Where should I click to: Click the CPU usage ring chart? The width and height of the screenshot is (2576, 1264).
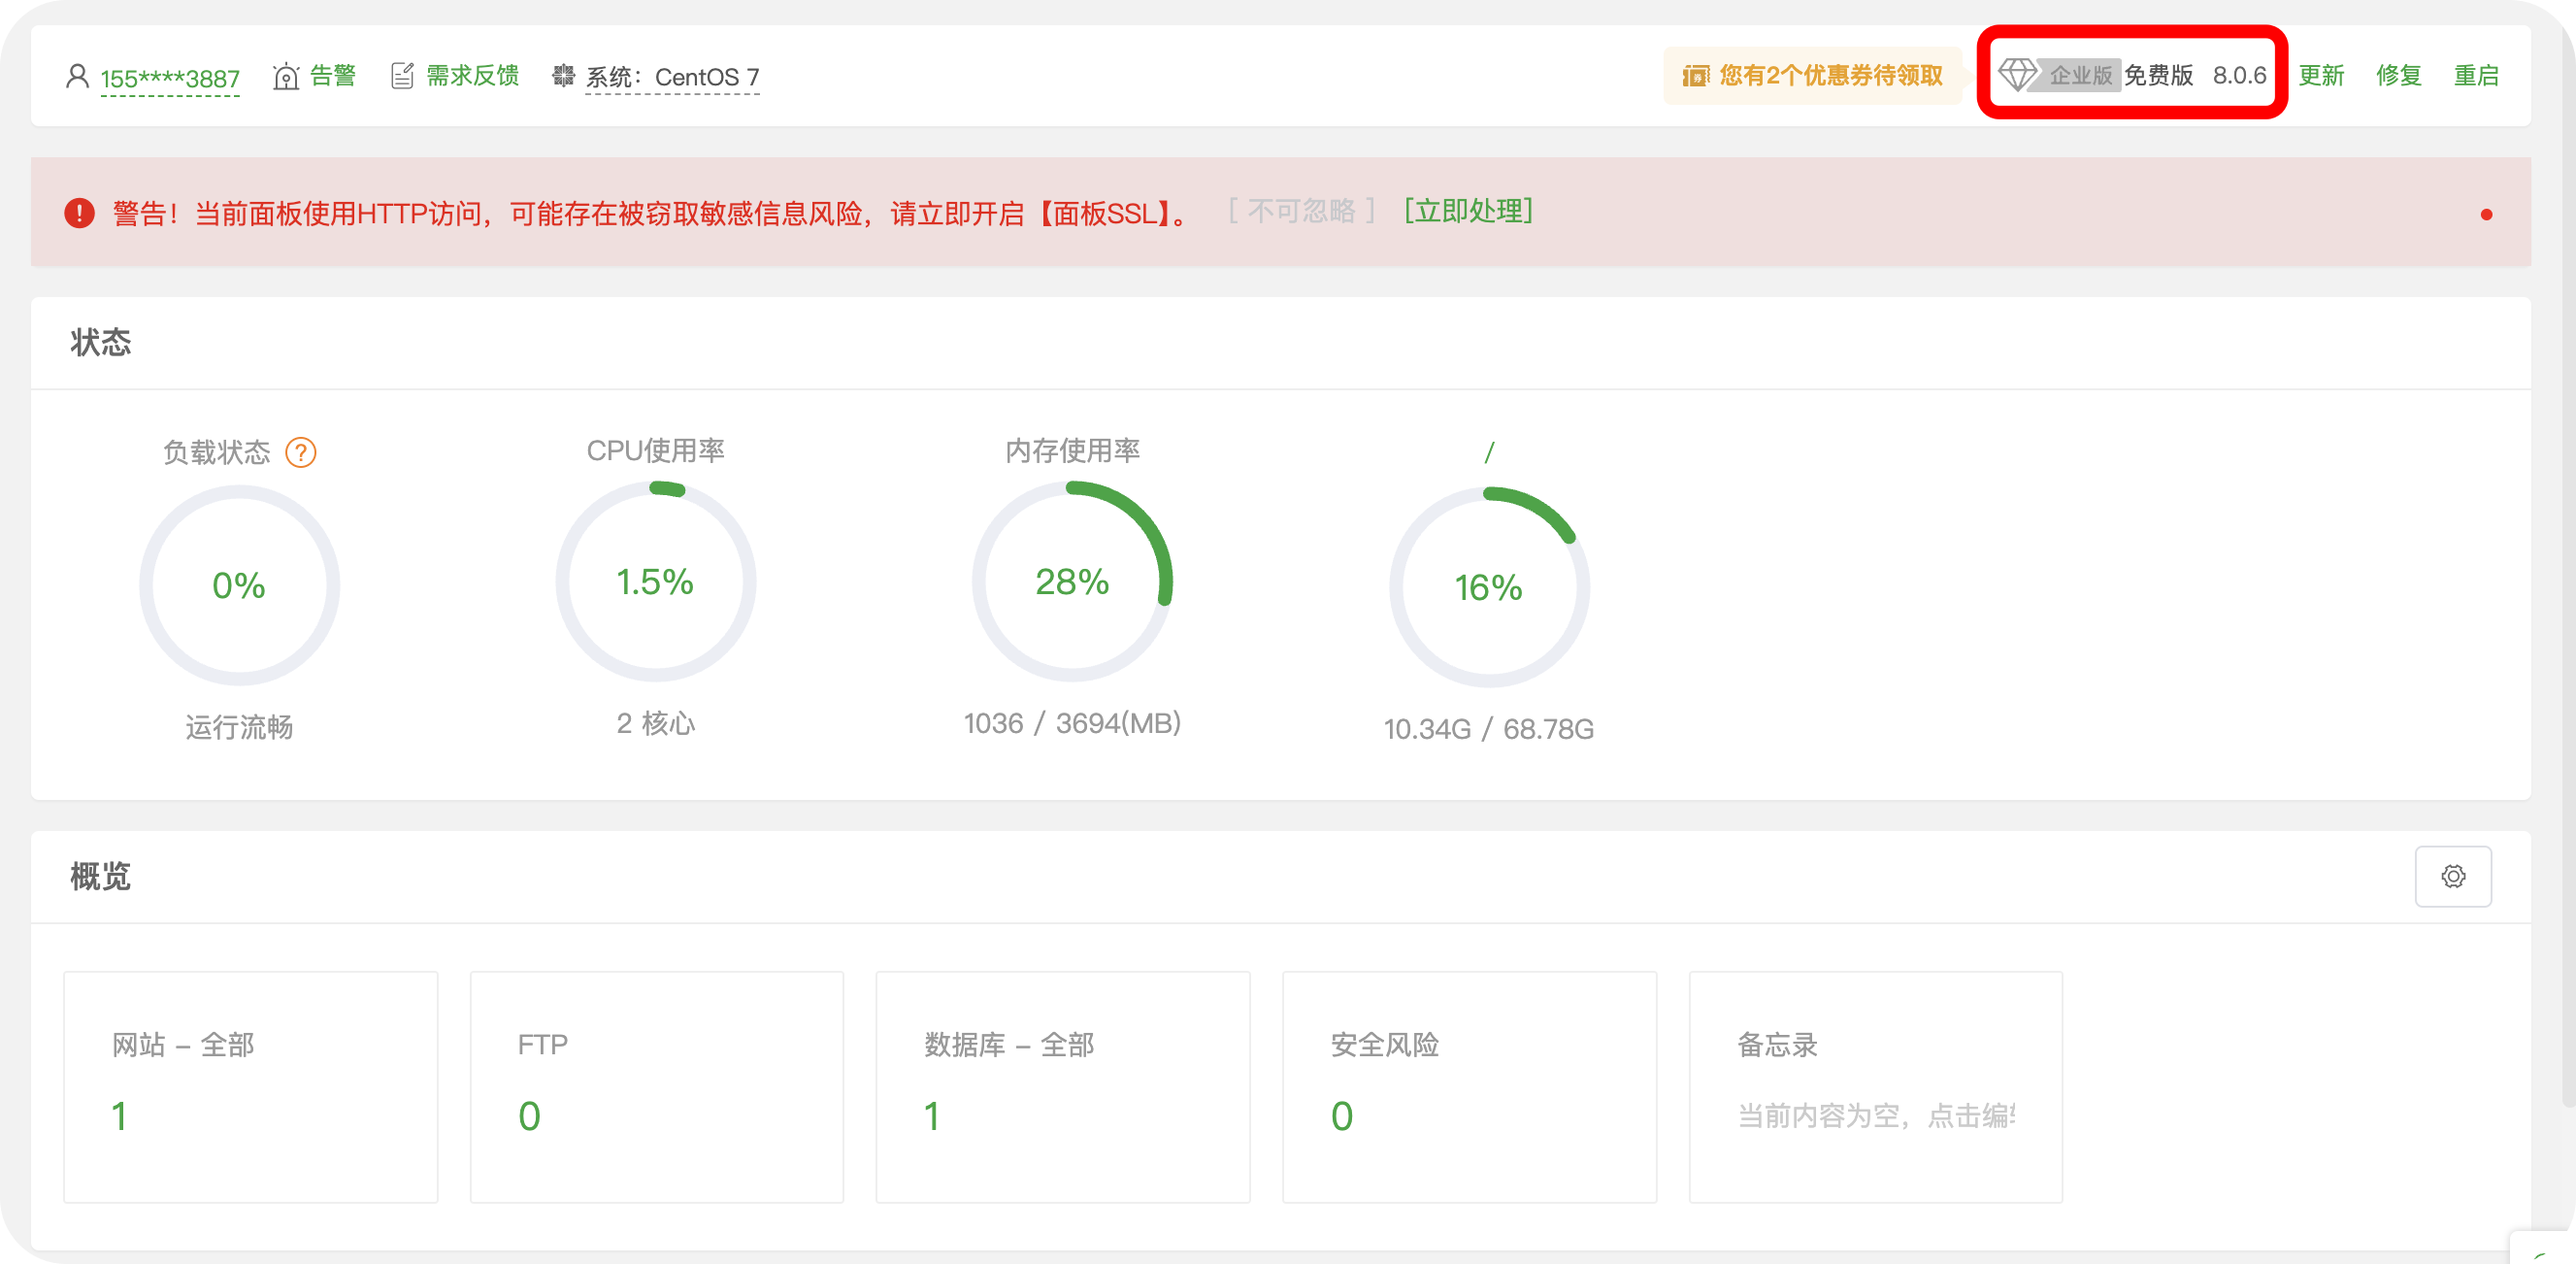tap(655, 580)
